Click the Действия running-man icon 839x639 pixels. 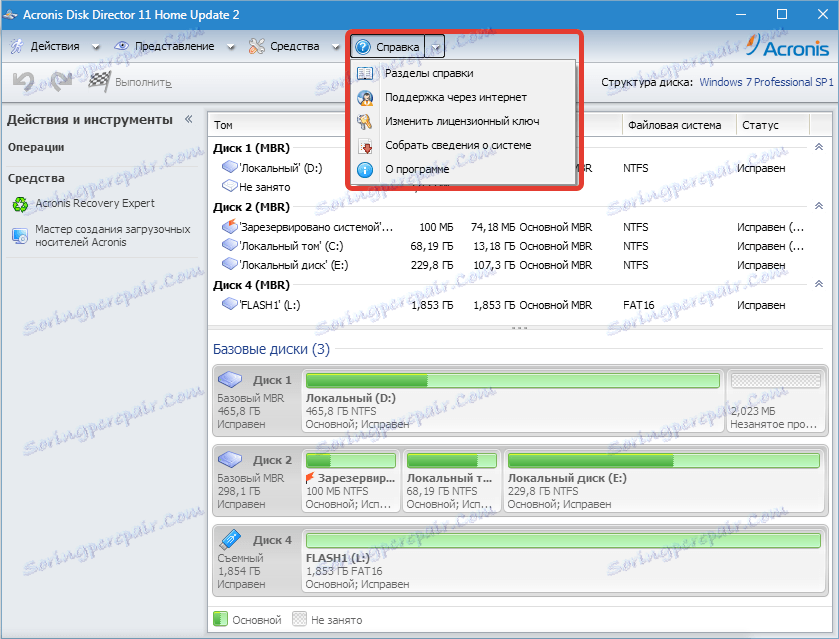[17, 47]
